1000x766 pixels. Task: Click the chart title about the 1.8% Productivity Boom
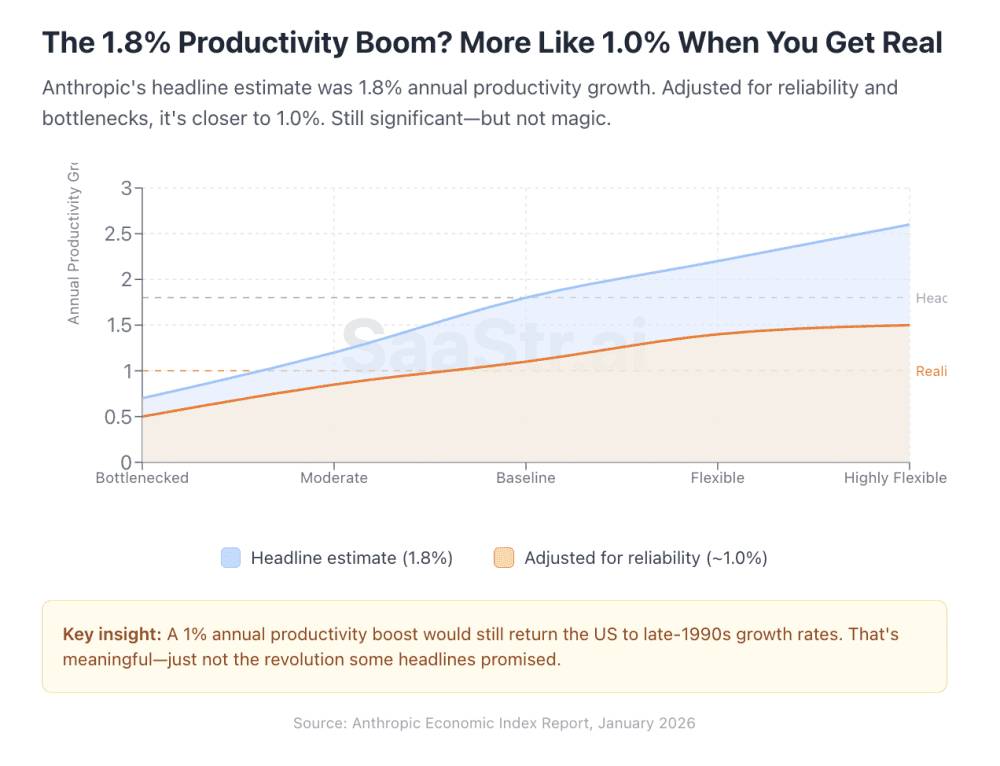tap(491, 42)
